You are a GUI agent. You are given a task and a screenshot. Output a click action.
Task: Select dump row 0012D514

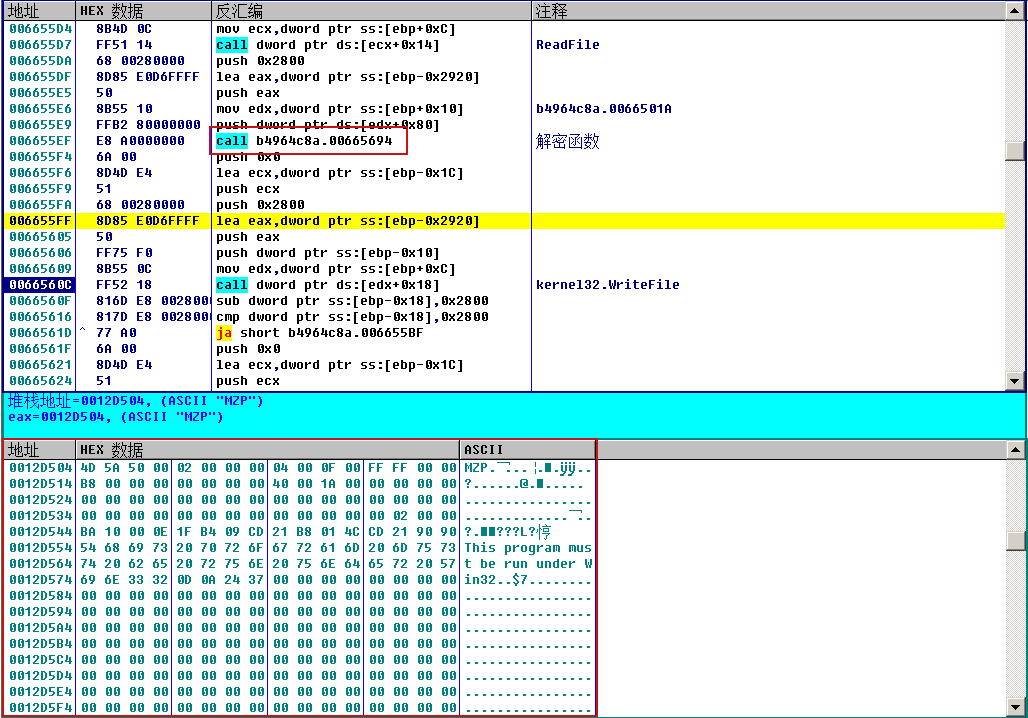[300, 484]
